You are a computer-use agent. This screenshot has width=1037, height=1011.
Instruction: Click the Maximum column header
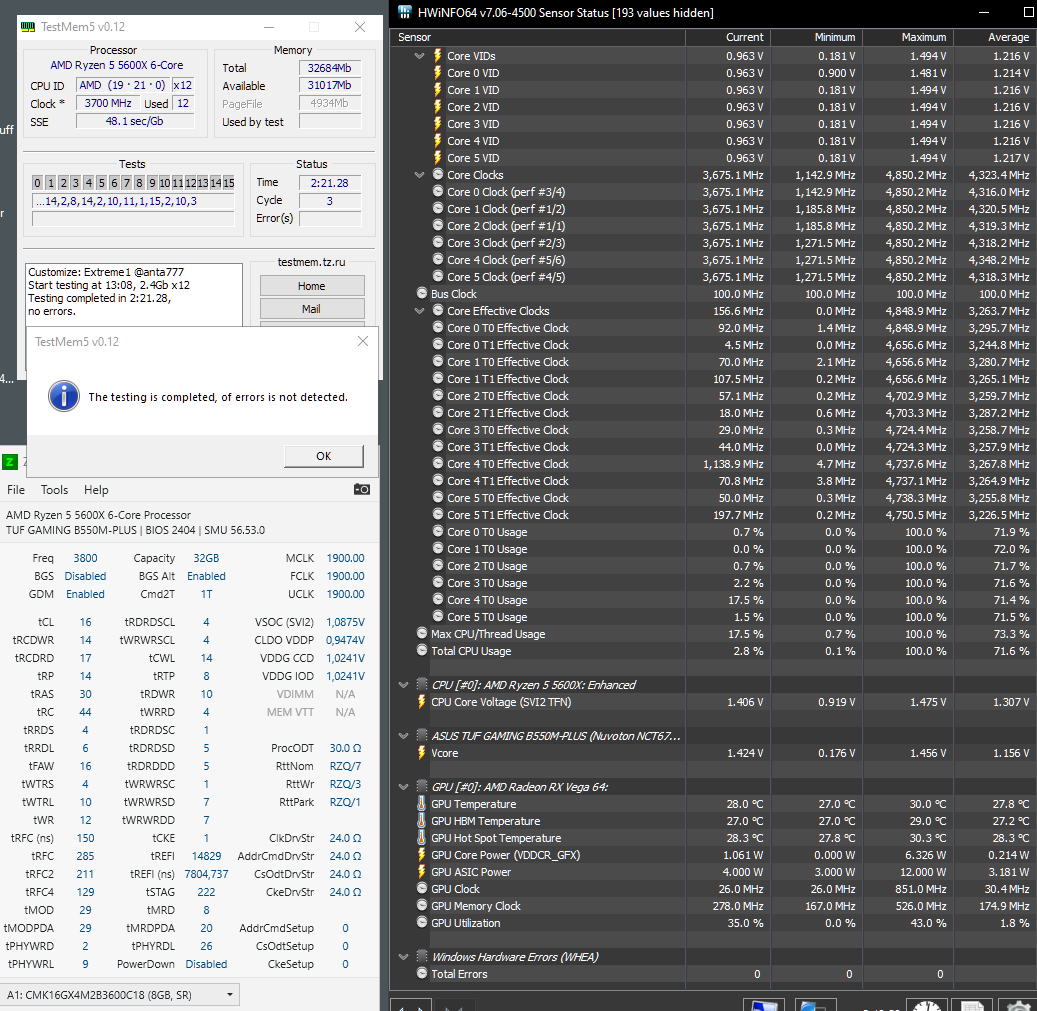(x=908, y=37)
